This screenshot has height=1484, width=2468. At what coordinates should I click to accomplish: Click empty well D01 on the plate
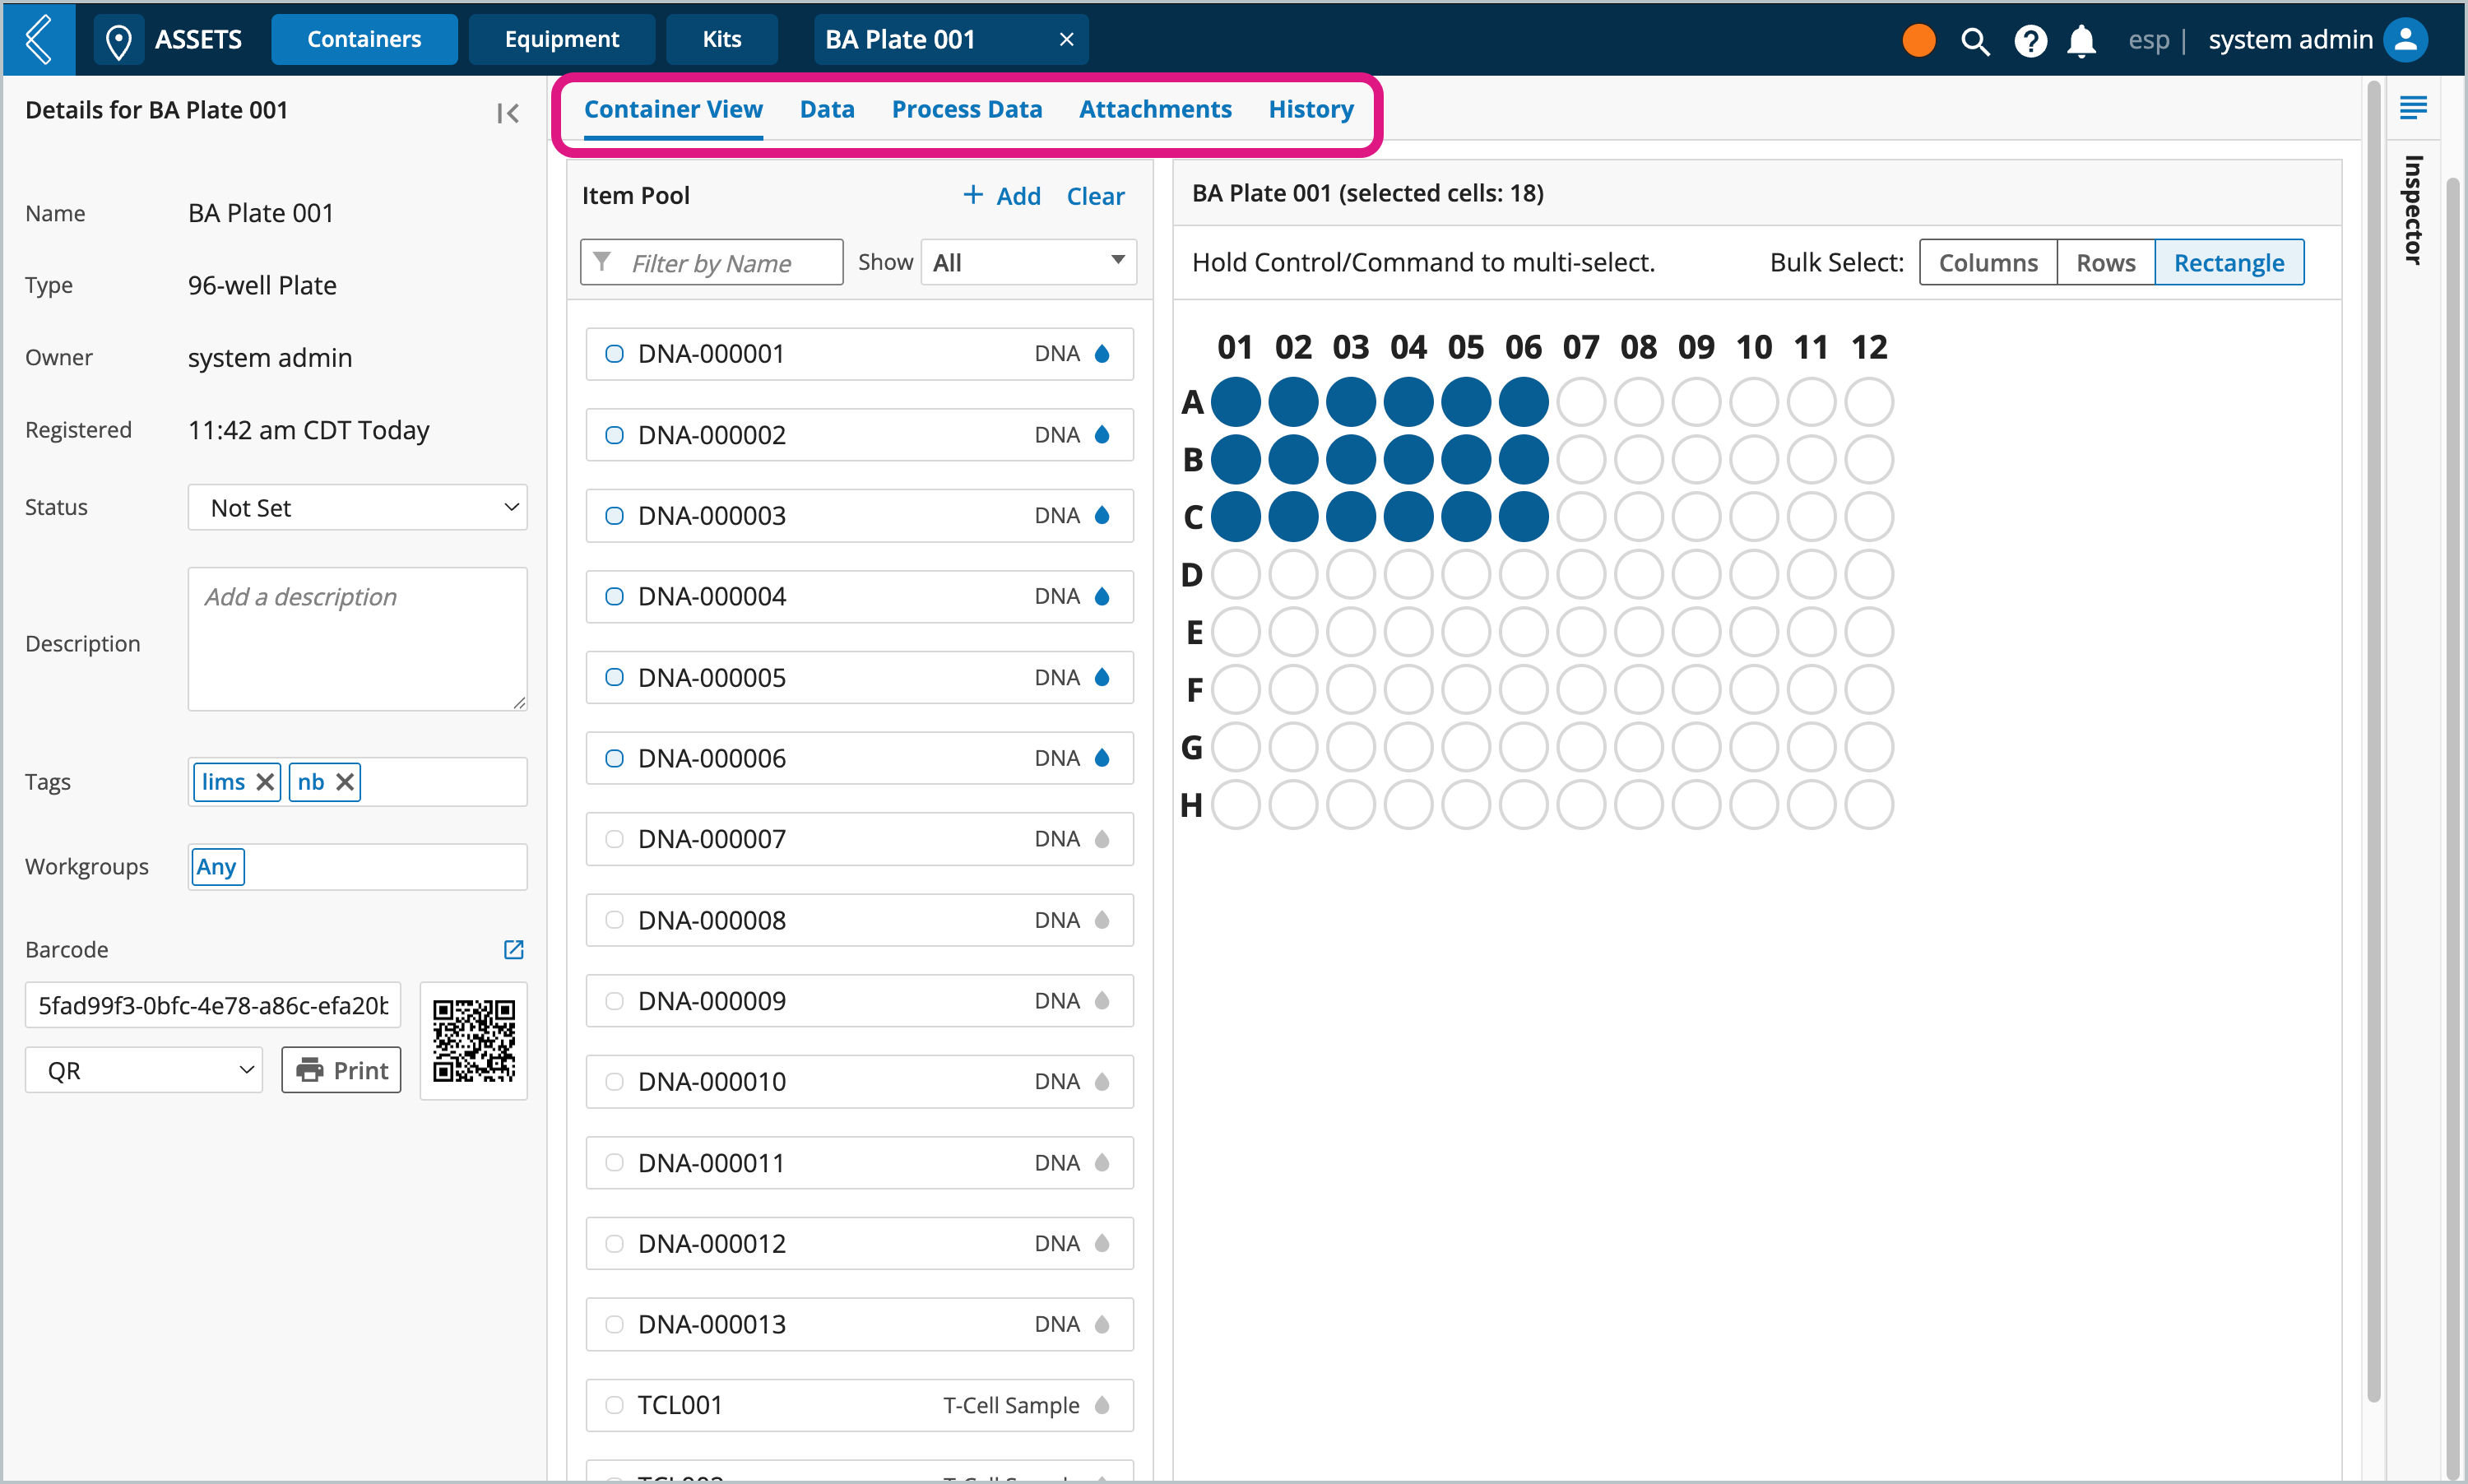pos(1235,574)
